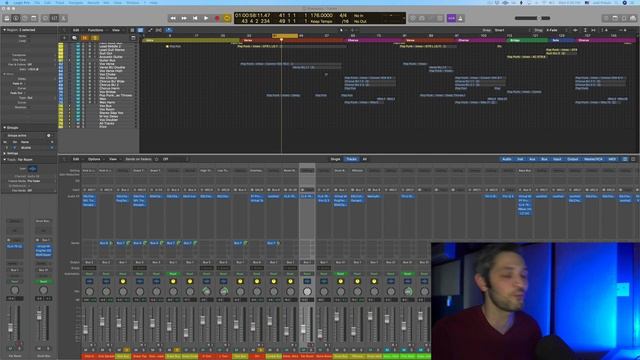
Task: Open the Mix menu in menu bar
Action: [107, 2]
